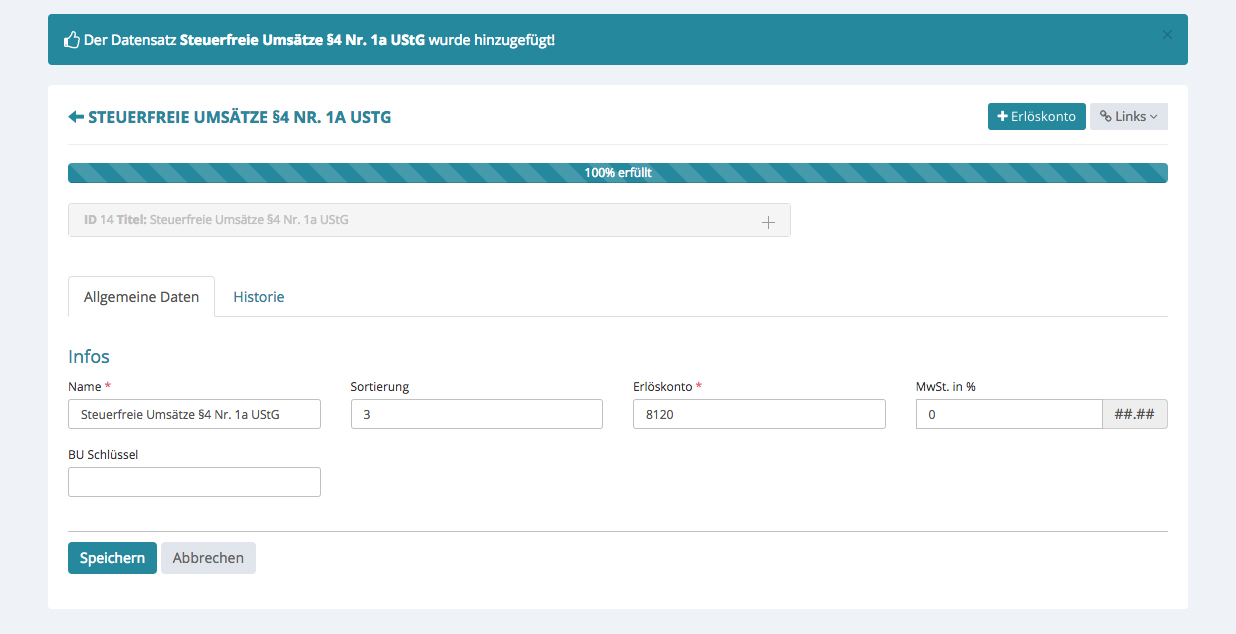Focus the Name input field
Image resolution: width=1236 pixels, height=634 pixels.
tap(194, 414)
